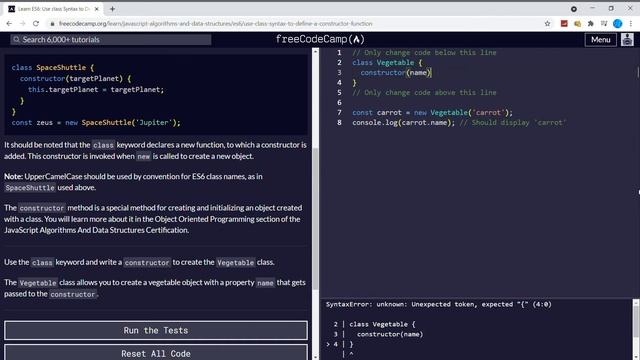Minimize the browser window

(592, 9)
